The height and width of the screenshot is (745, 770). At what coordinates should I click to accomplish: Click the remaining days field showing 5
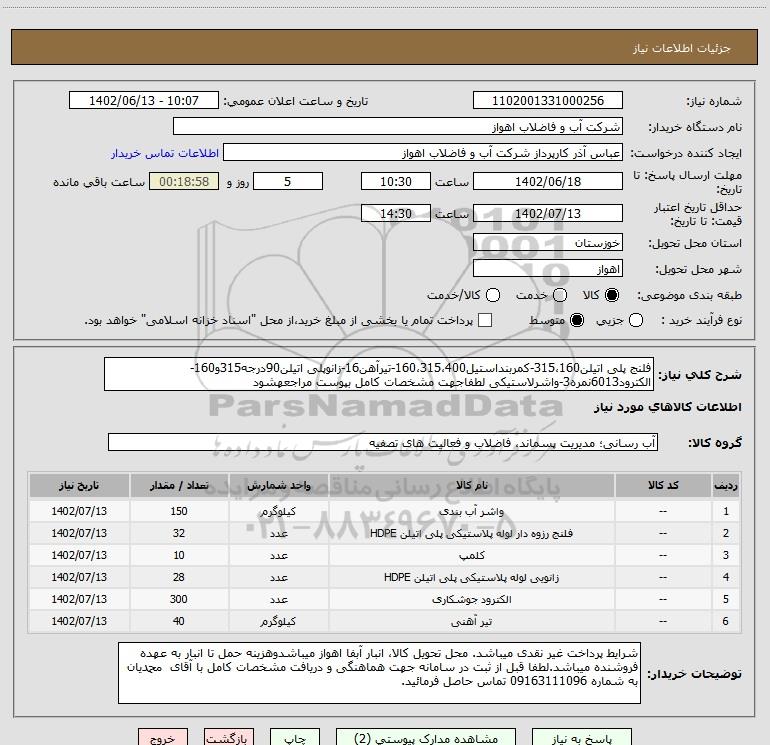point(288,181)
